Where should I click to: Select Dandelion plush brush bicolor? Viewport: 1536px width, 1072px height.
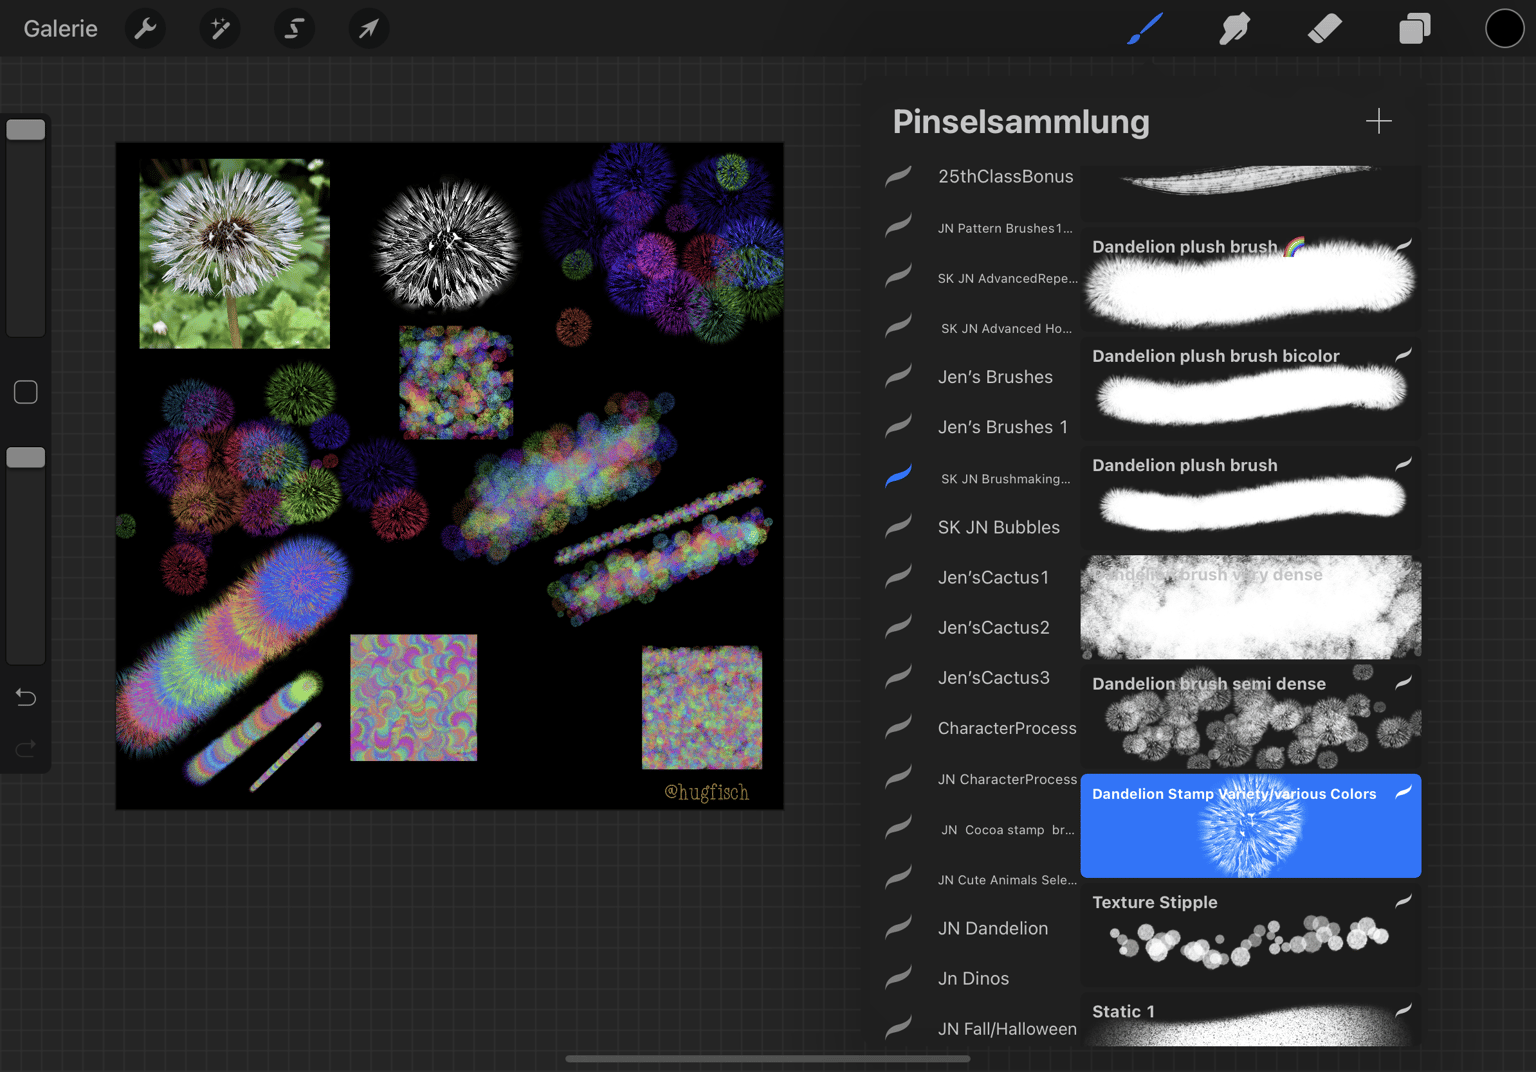coord(1250,388)
